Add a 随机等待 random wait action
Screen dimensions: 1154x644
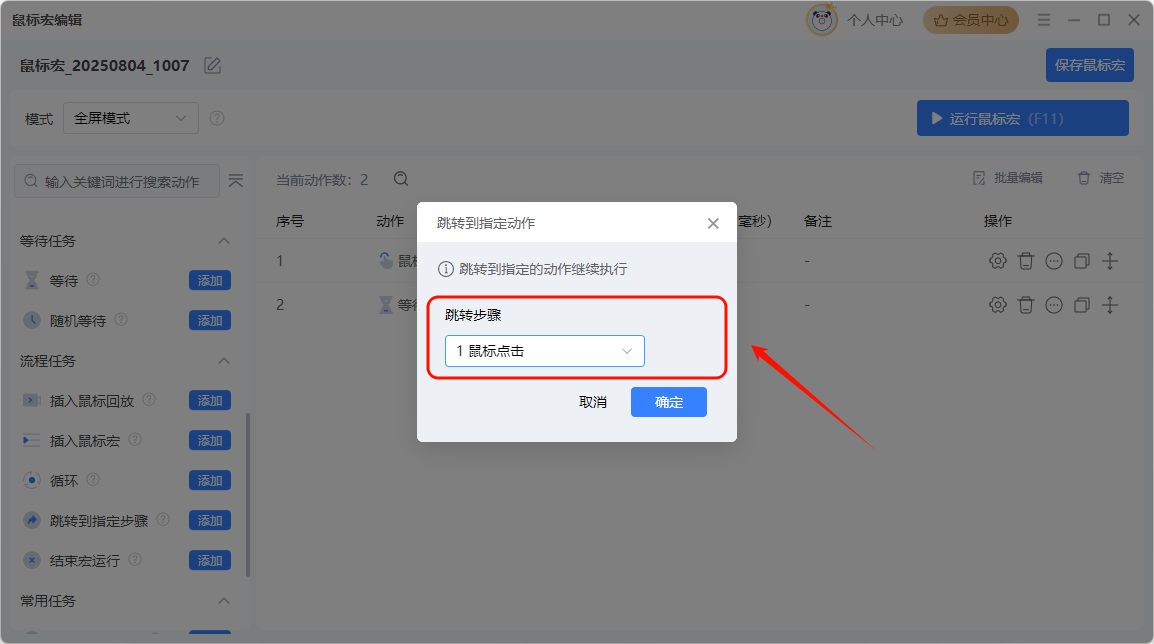pos(210,320)
